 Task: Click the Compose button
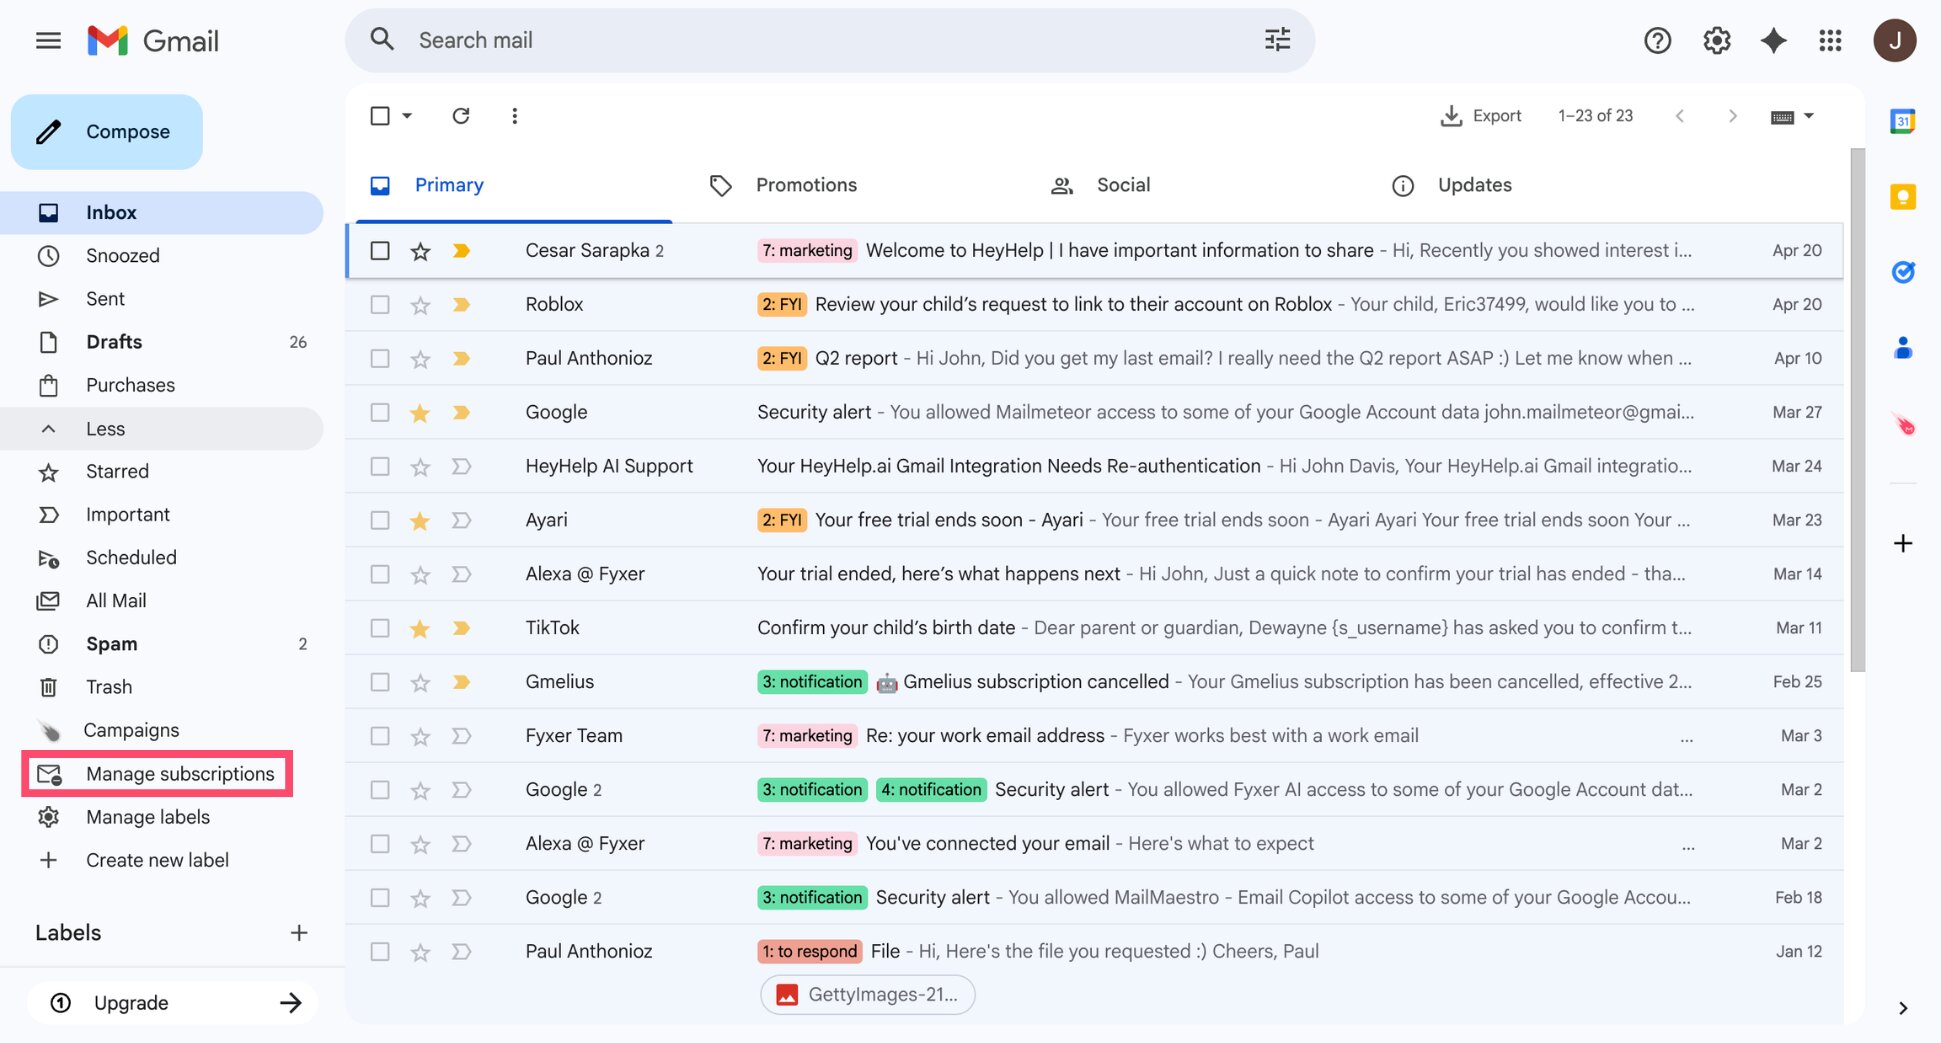(107, 132)
